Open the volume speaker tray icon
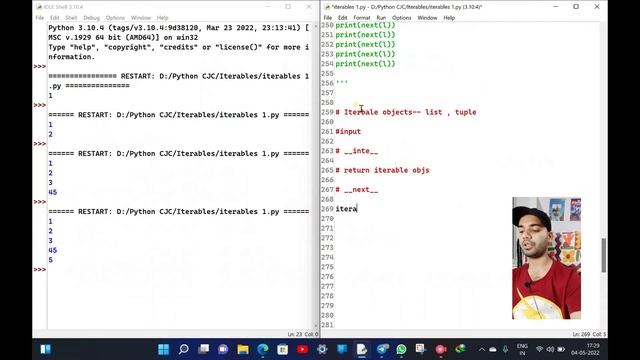Screen dimensions: 640x360 tap(550, 349)
